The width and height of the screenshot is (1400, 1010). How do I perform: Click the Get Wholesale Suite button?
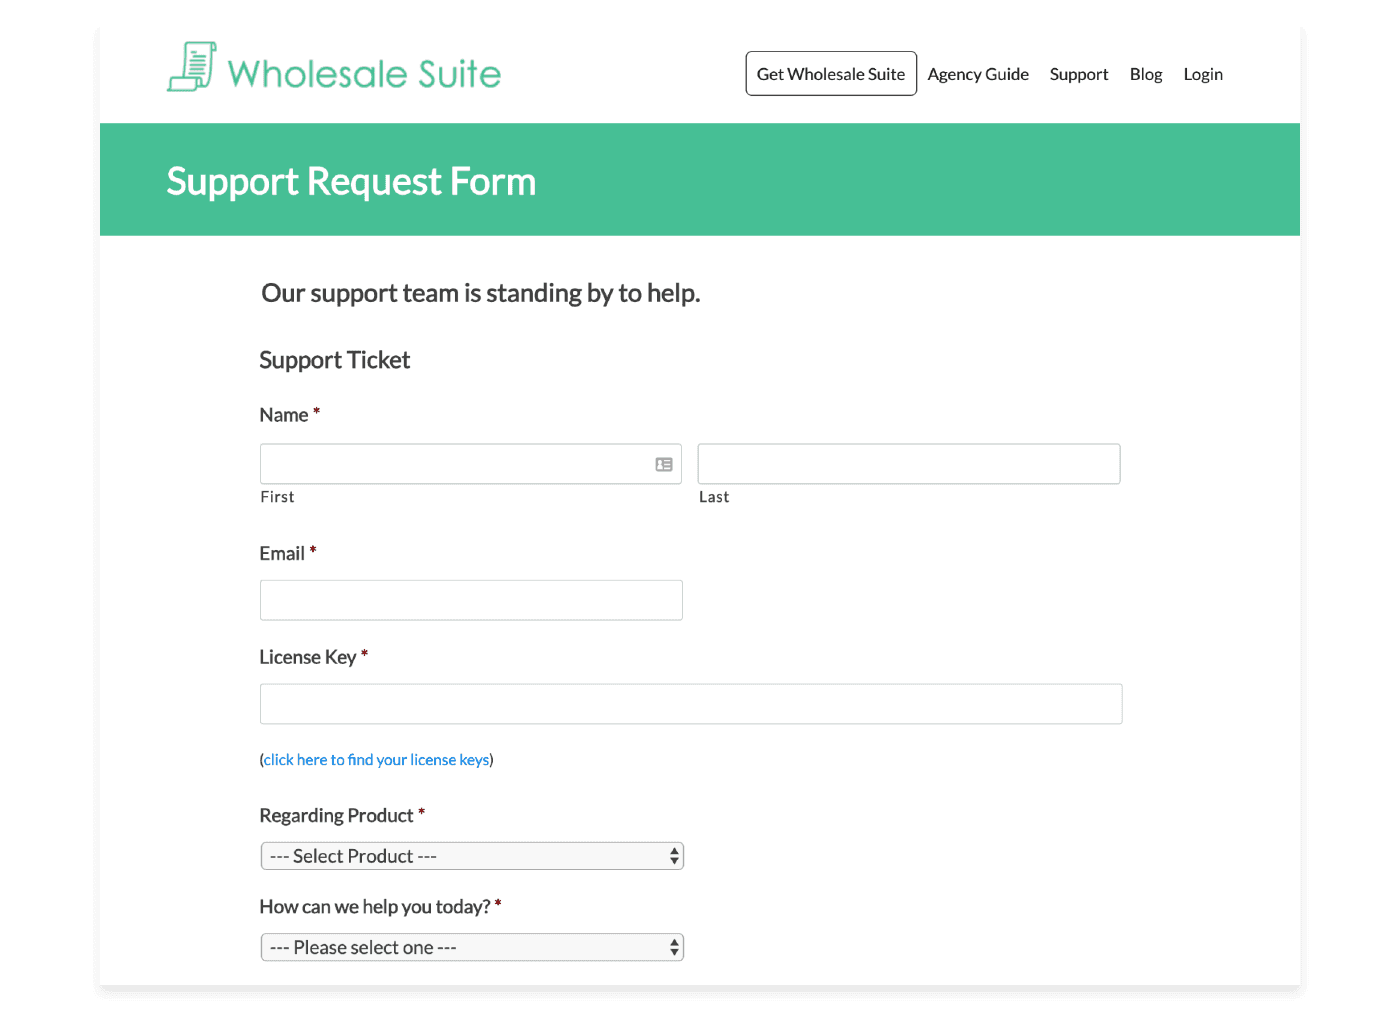830,73
